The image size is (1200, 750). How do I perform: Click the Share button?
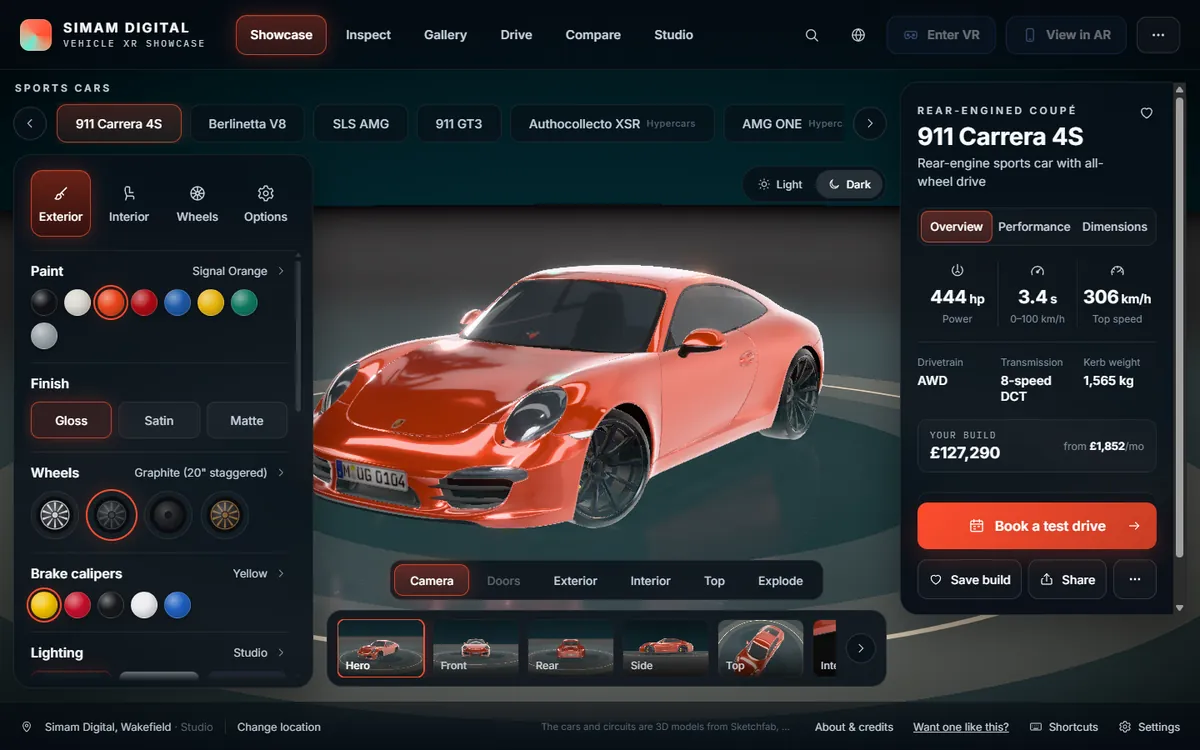point(1067,579)
